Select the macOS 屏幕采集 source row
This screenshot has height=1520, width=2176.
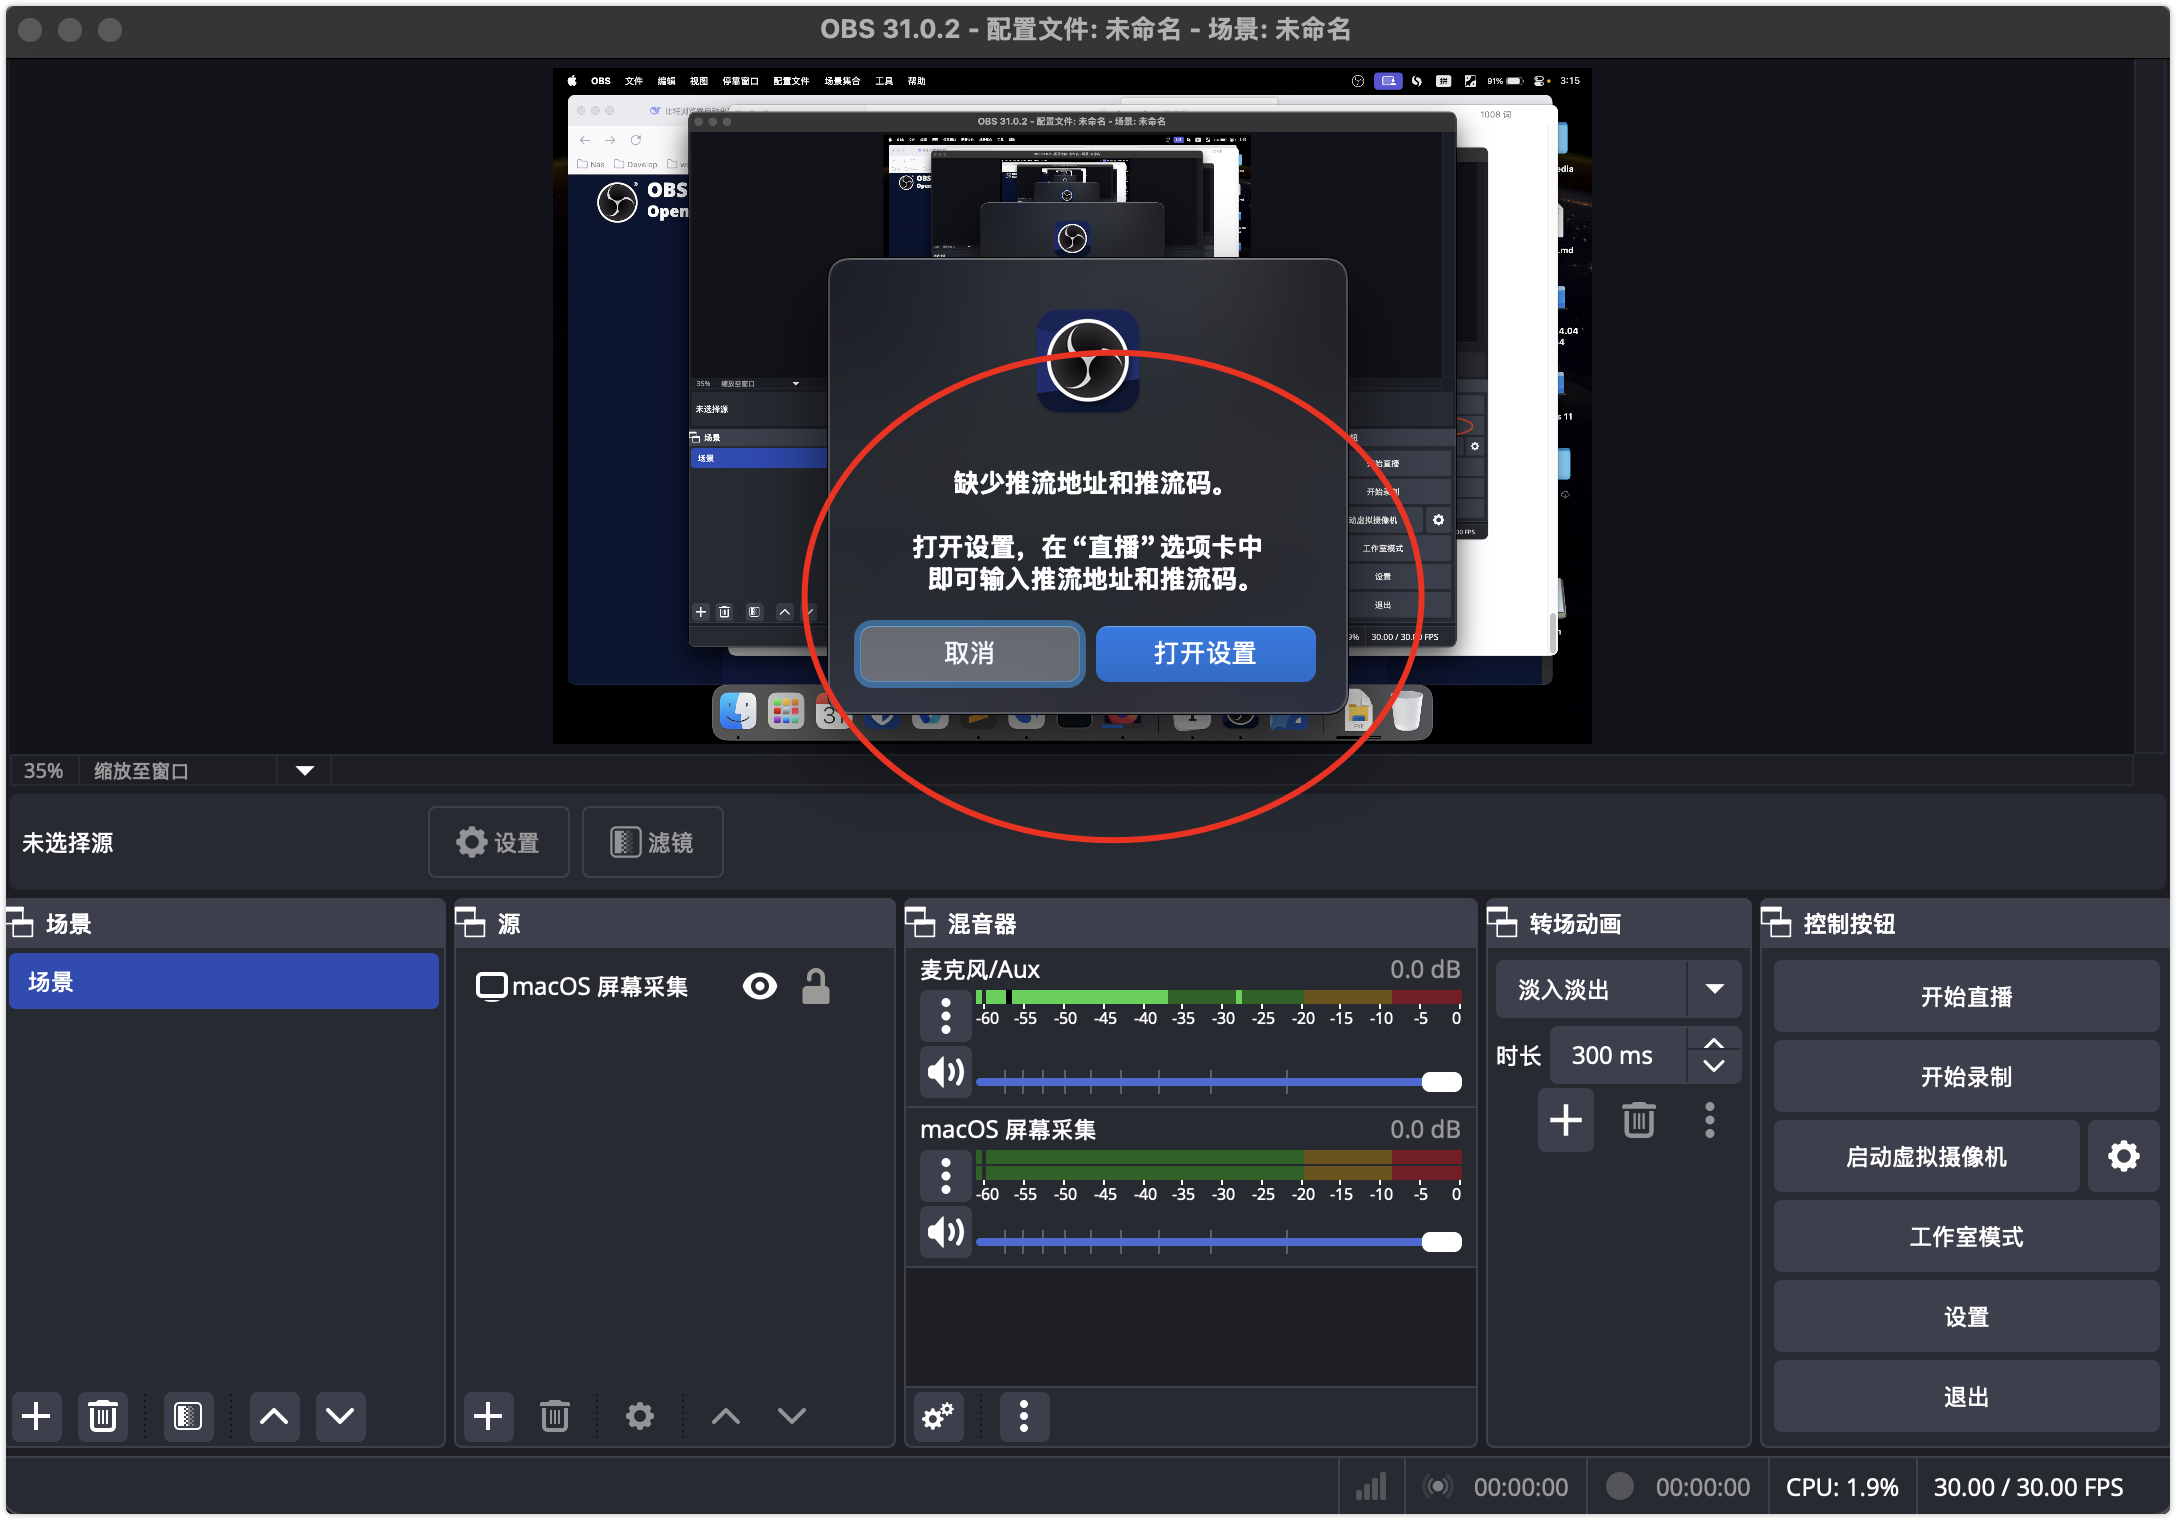point(674,987)
